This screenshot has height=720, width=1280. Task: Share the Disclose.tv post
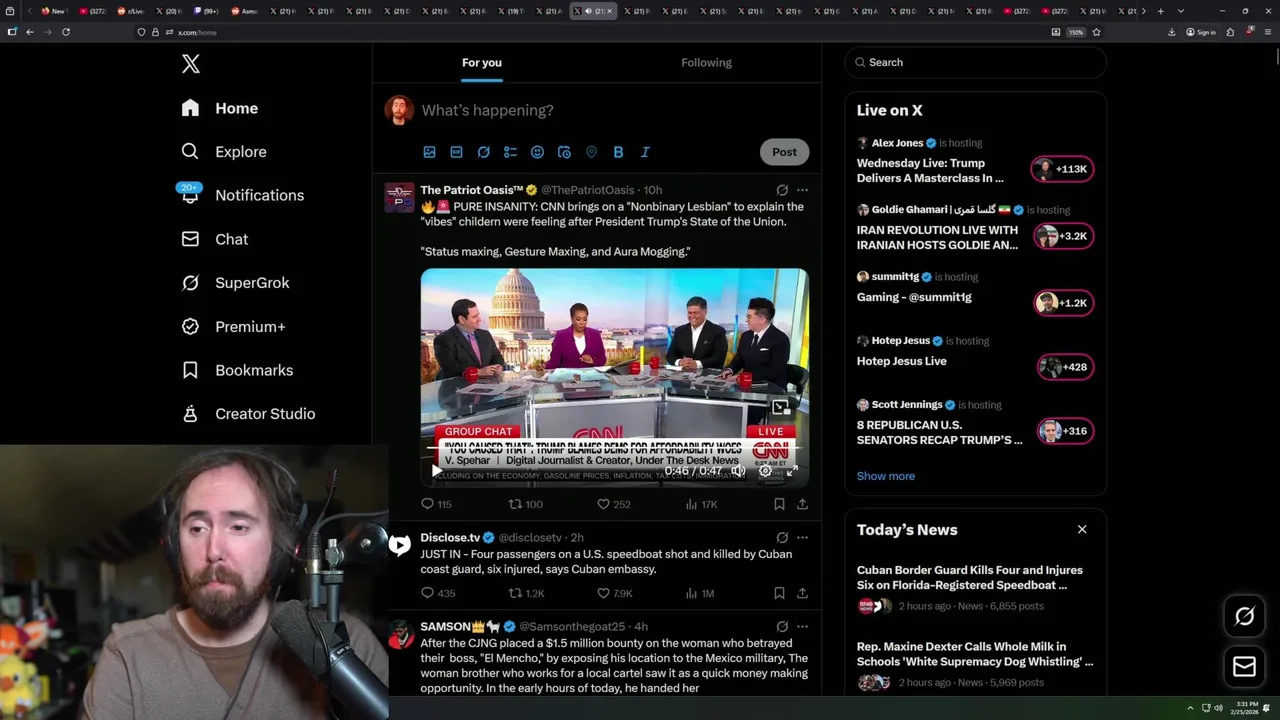(802, 593)
